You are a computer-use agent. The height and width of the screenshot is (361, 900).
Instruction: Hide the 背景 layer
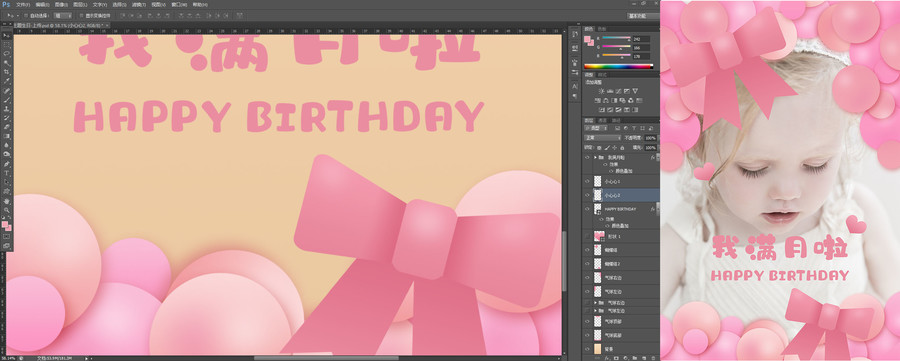click(x=587, y=348)
